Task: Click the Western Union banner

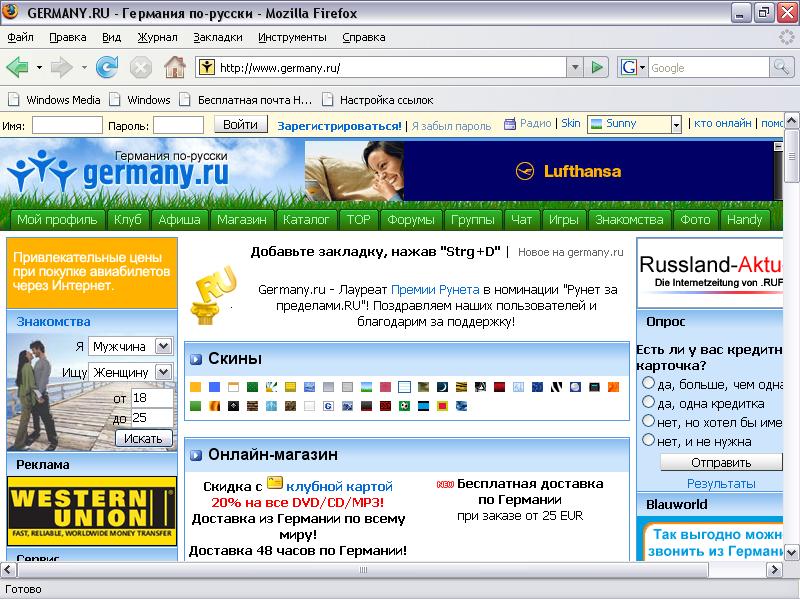Action: (92, 511)
